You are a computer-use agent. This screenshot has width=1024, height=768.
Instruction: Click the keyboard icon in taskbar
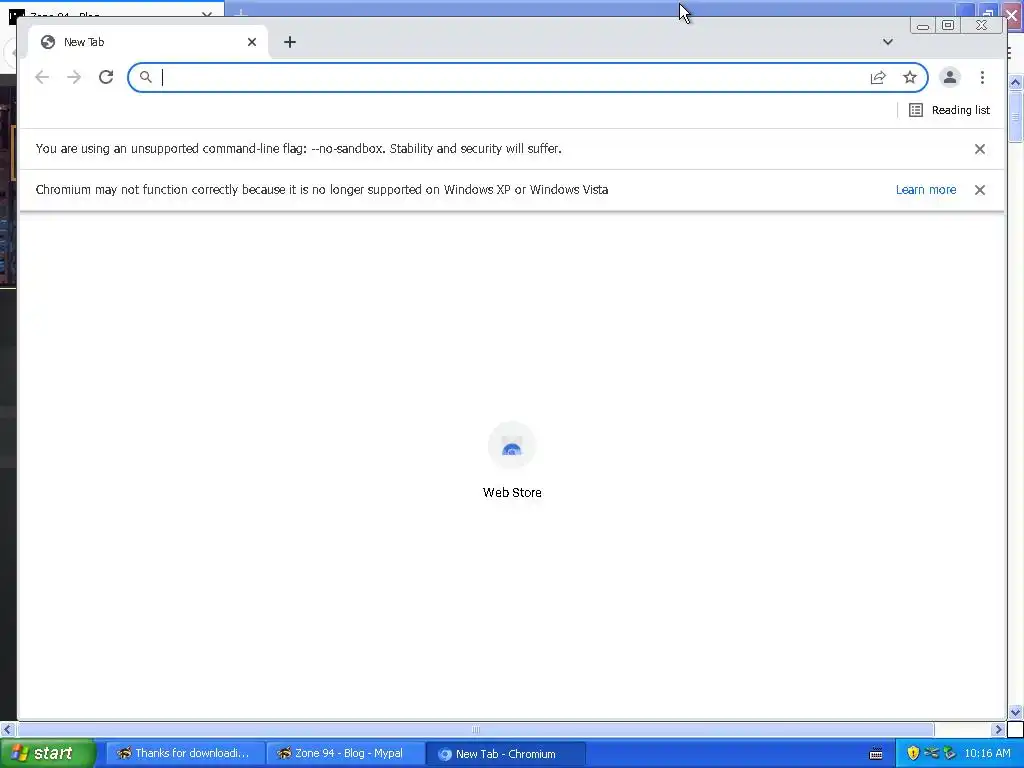tap(876, 754)
